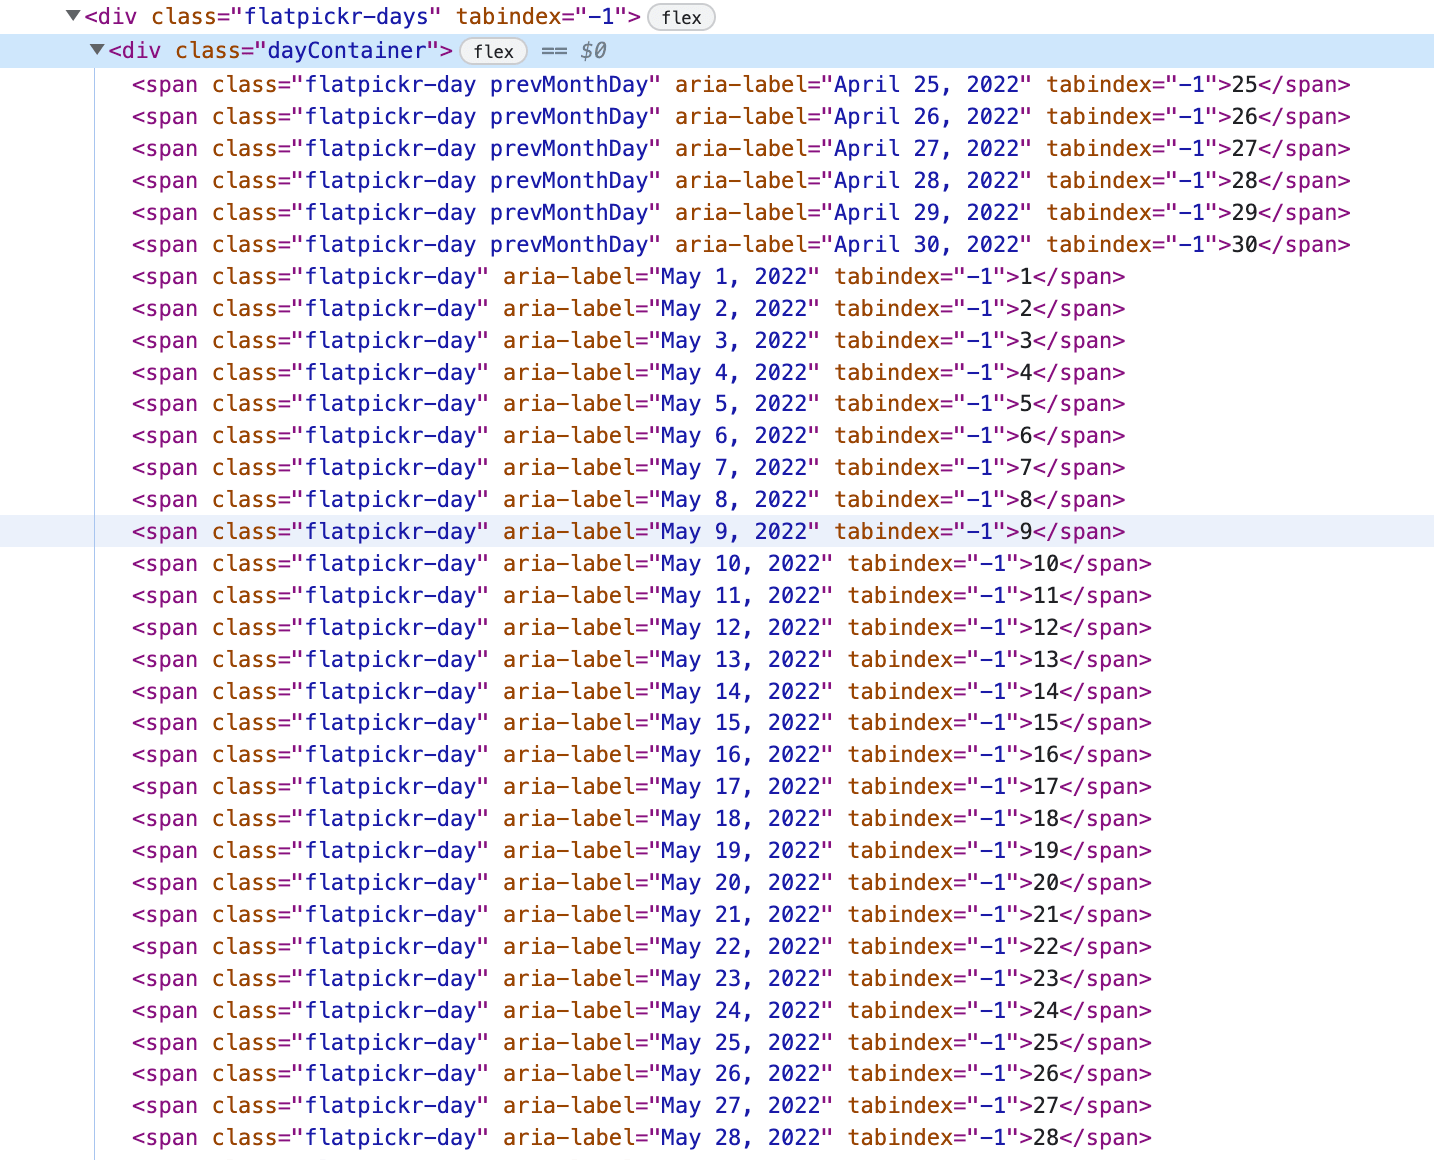Select span with aria-label April 30, 2022
The image size is (1434, 1160).
pyautogui.click(x=741, y=245)
